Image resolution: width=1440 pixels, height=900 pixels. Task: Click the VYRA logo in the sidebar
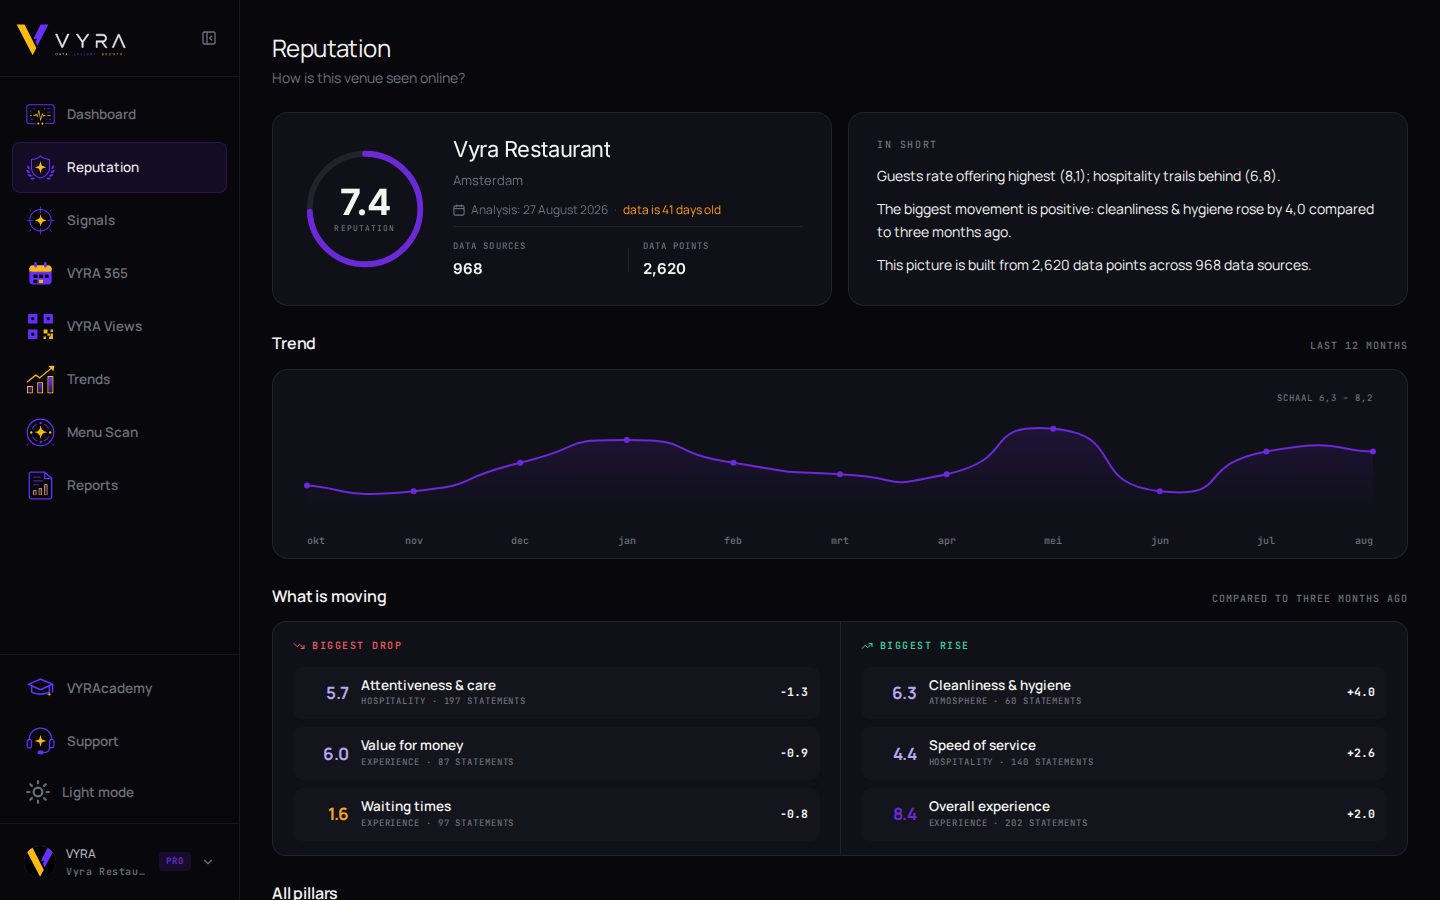pyautogui.click(x=71, y=40)
